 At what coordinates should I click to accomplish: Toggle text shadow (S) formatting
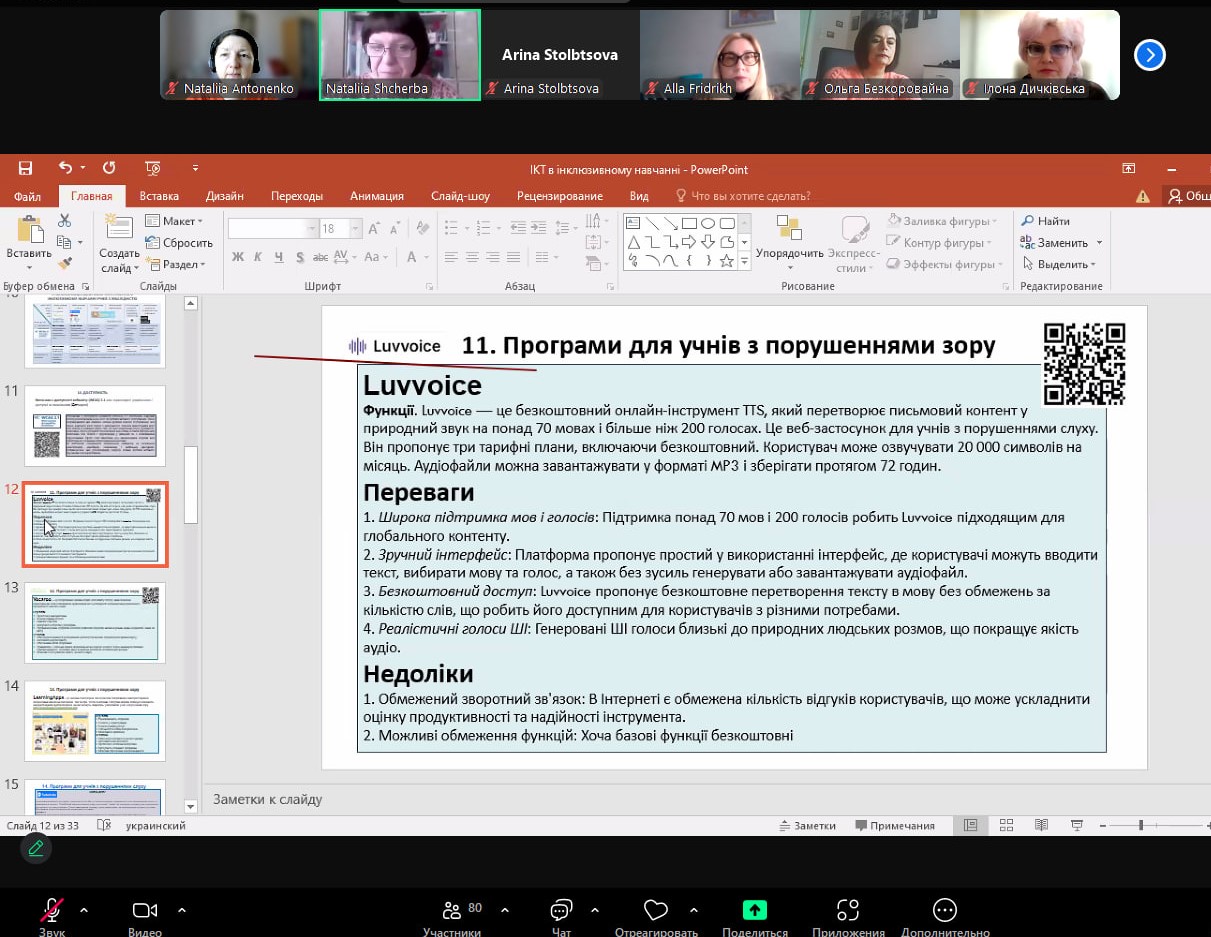301,257
